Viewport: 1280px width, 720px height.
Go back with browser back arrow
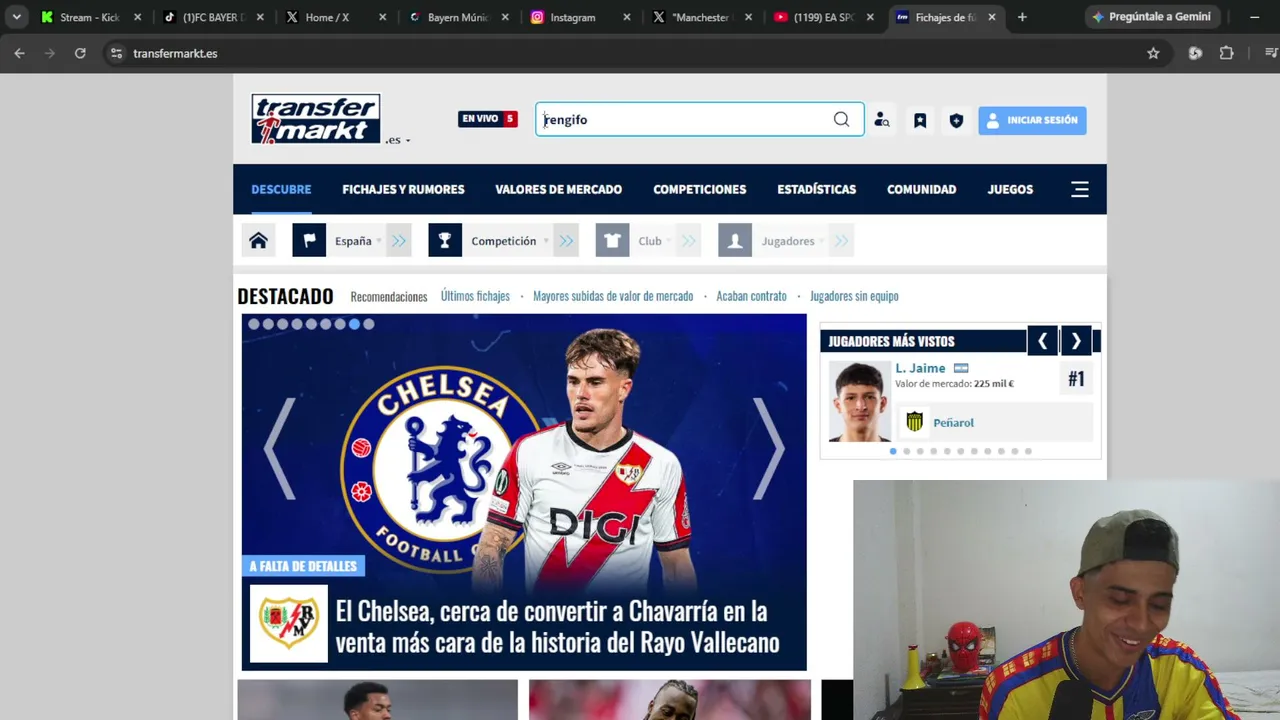point(19,53)
